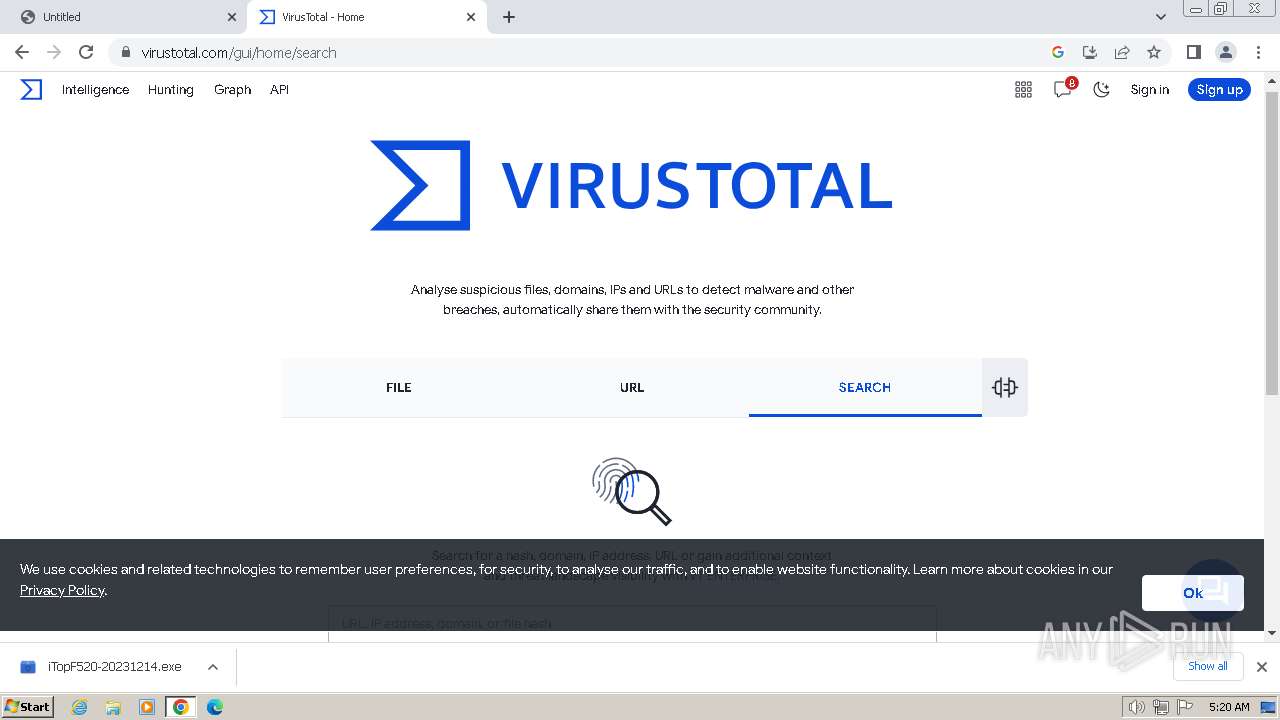Open the Privacy Policy link

(x=62, y=590)
